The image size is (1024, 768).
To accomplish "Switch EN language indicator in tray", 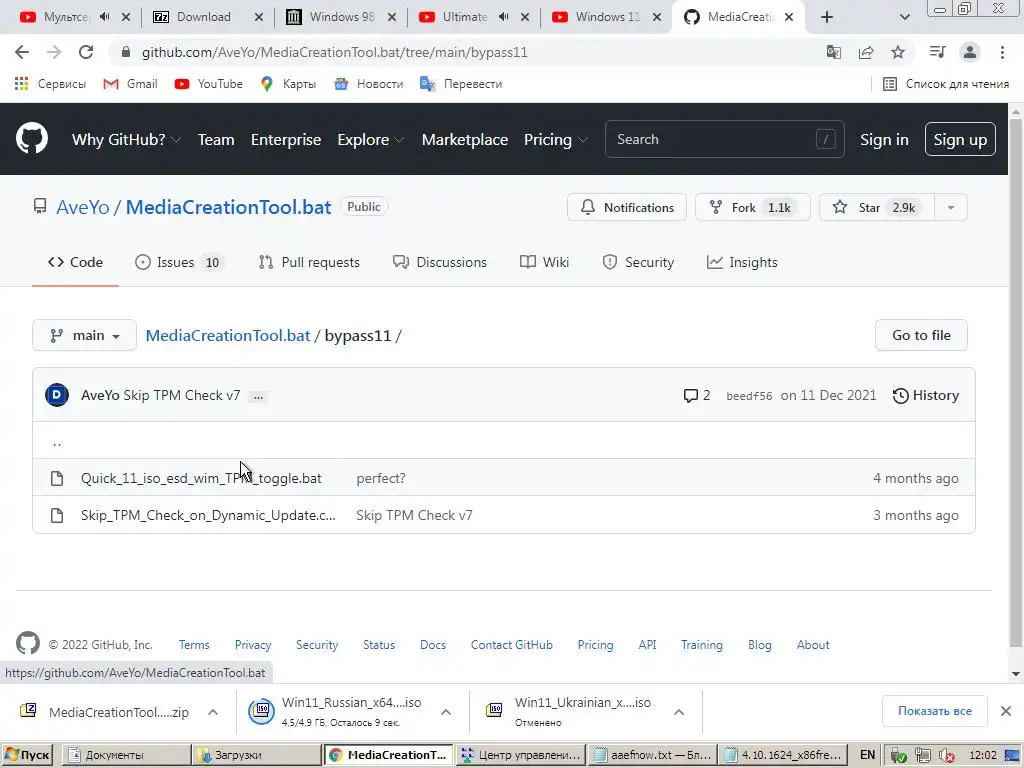I will tap(867, 755).
